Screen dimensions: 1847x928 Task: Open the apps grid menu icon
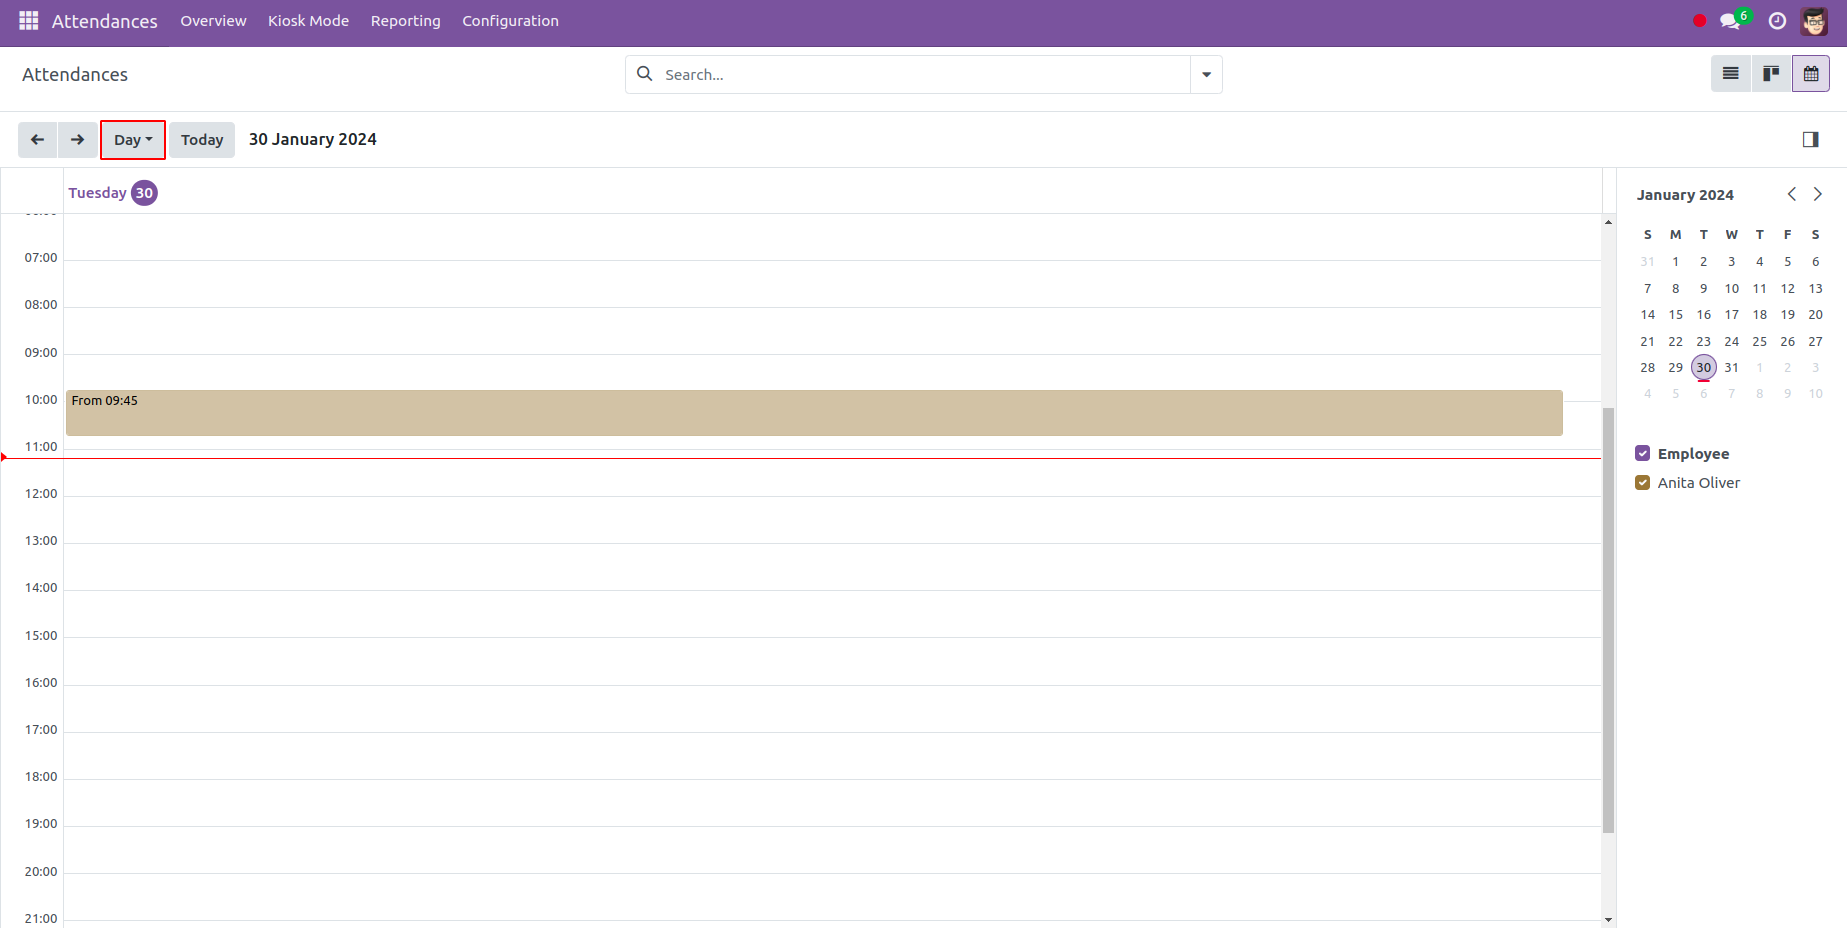click(29, 21)
